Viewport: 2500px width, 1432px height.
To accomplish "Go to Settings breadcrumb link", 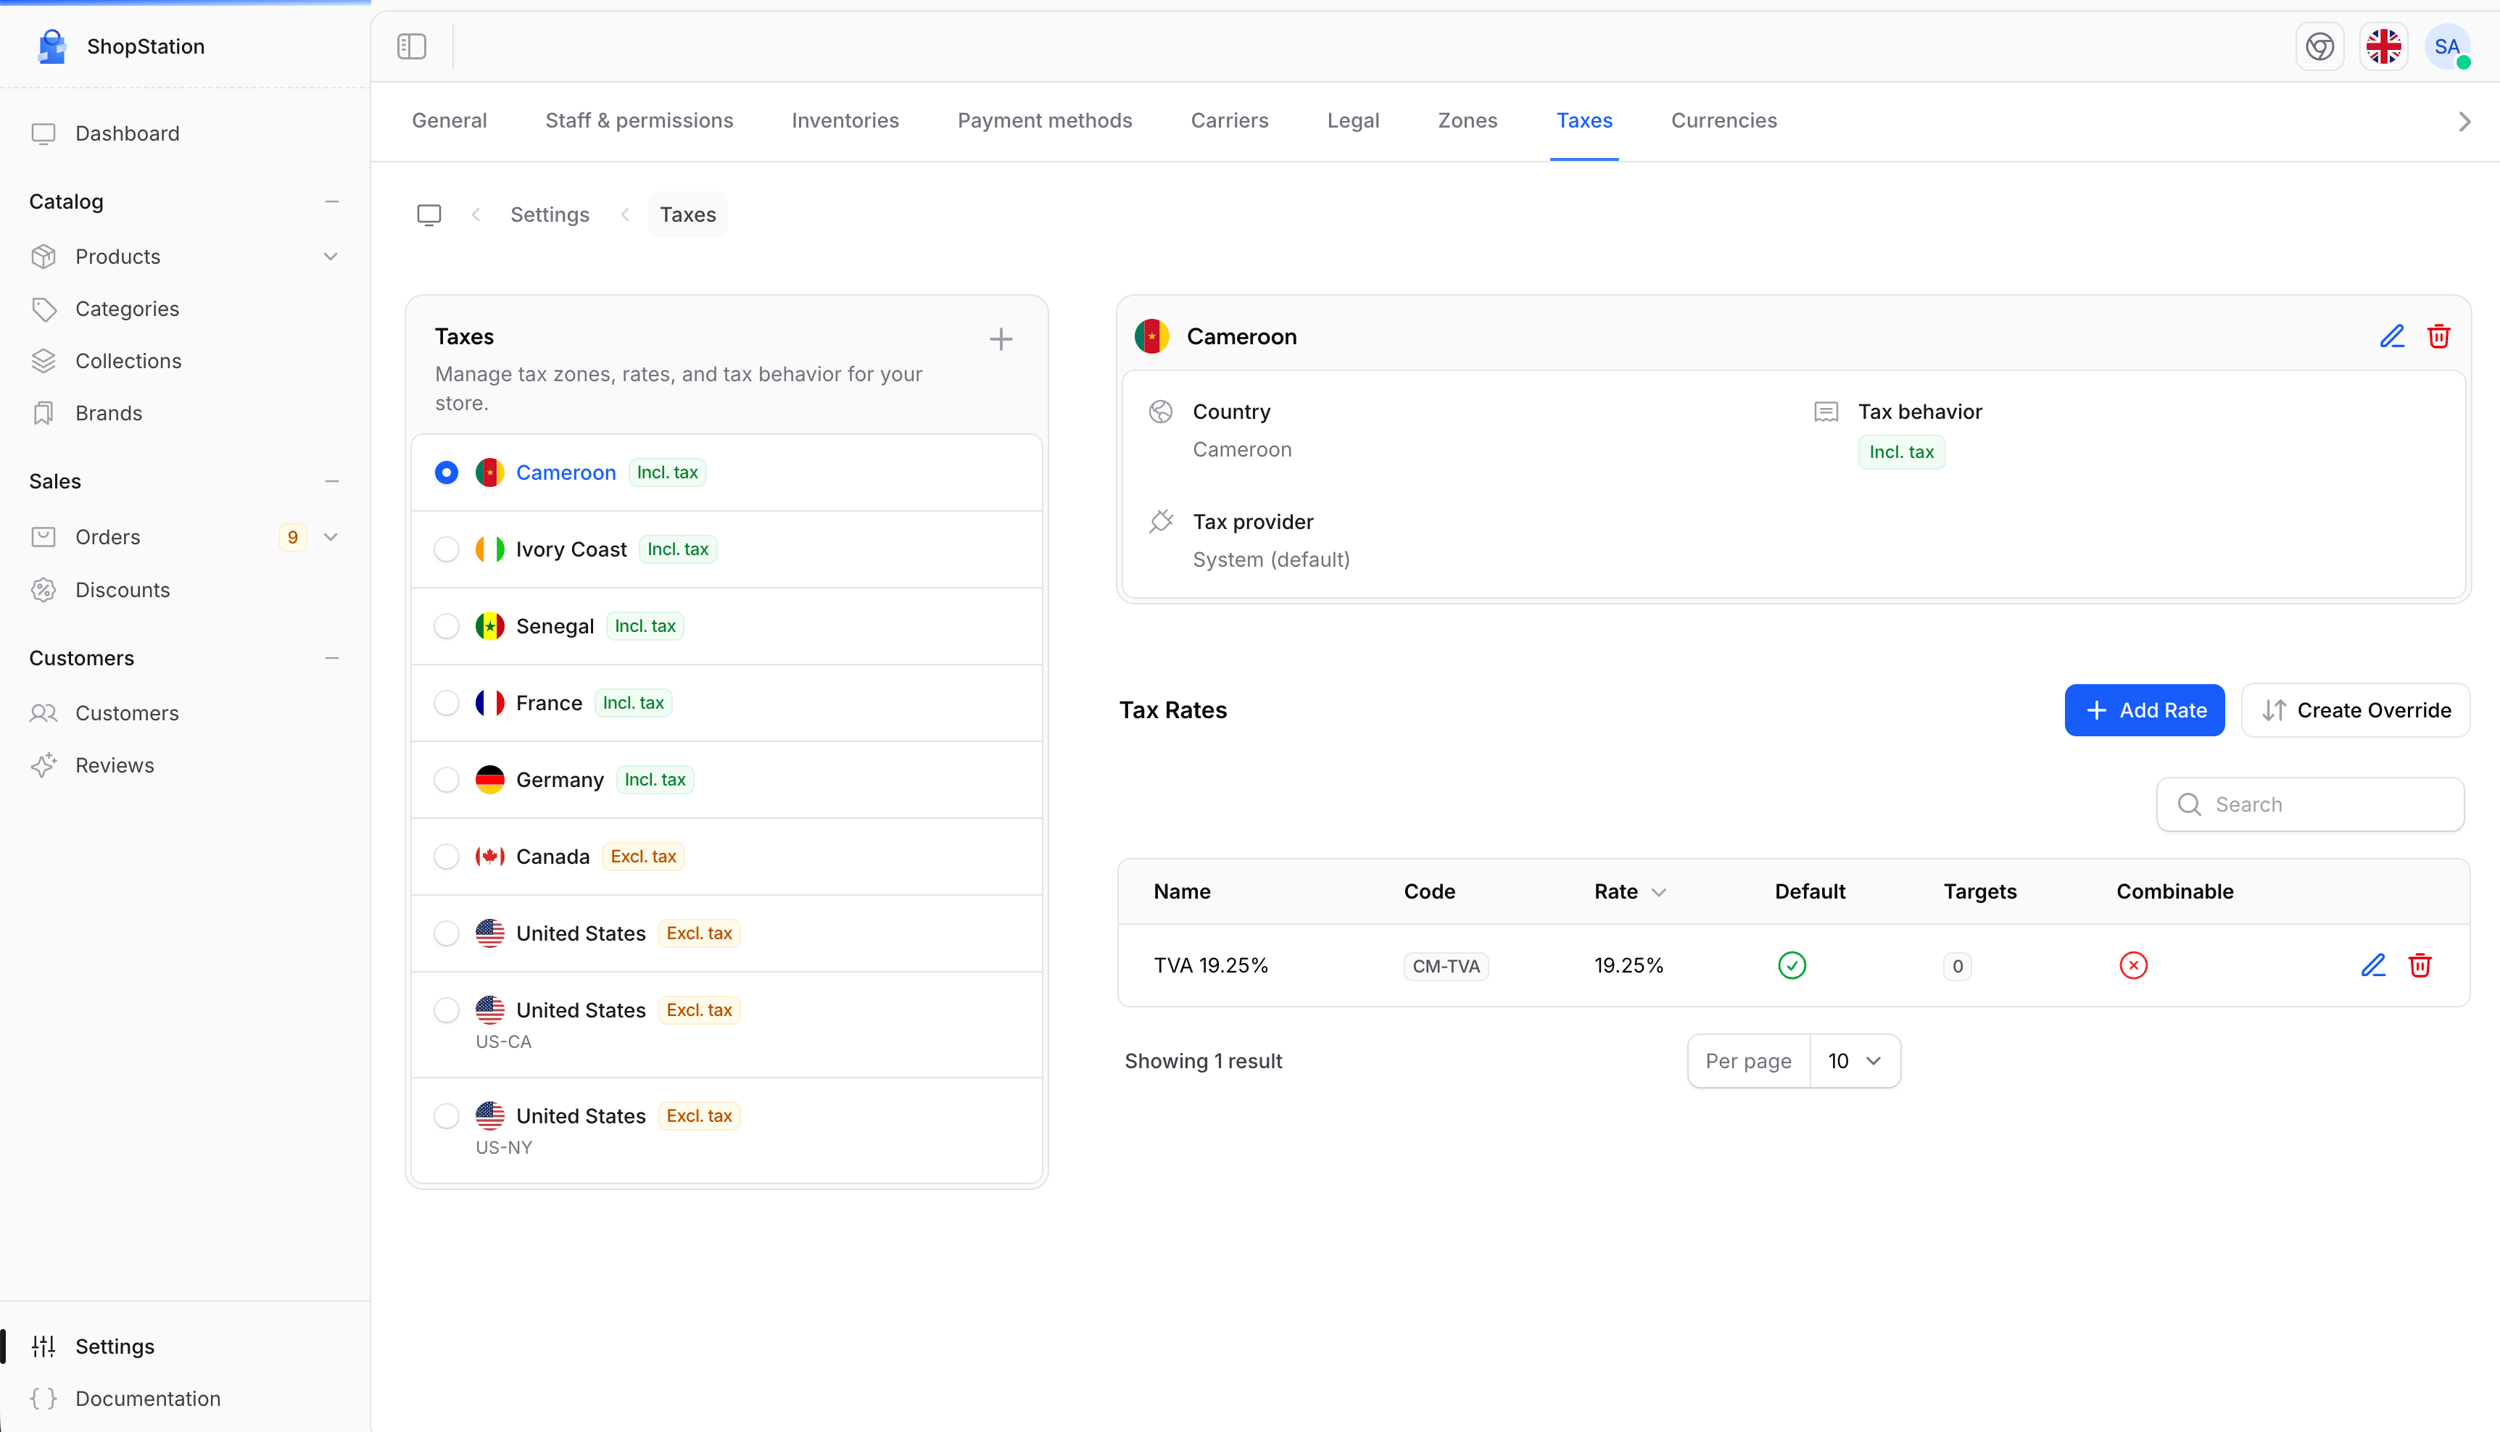I will click(549, 215).
